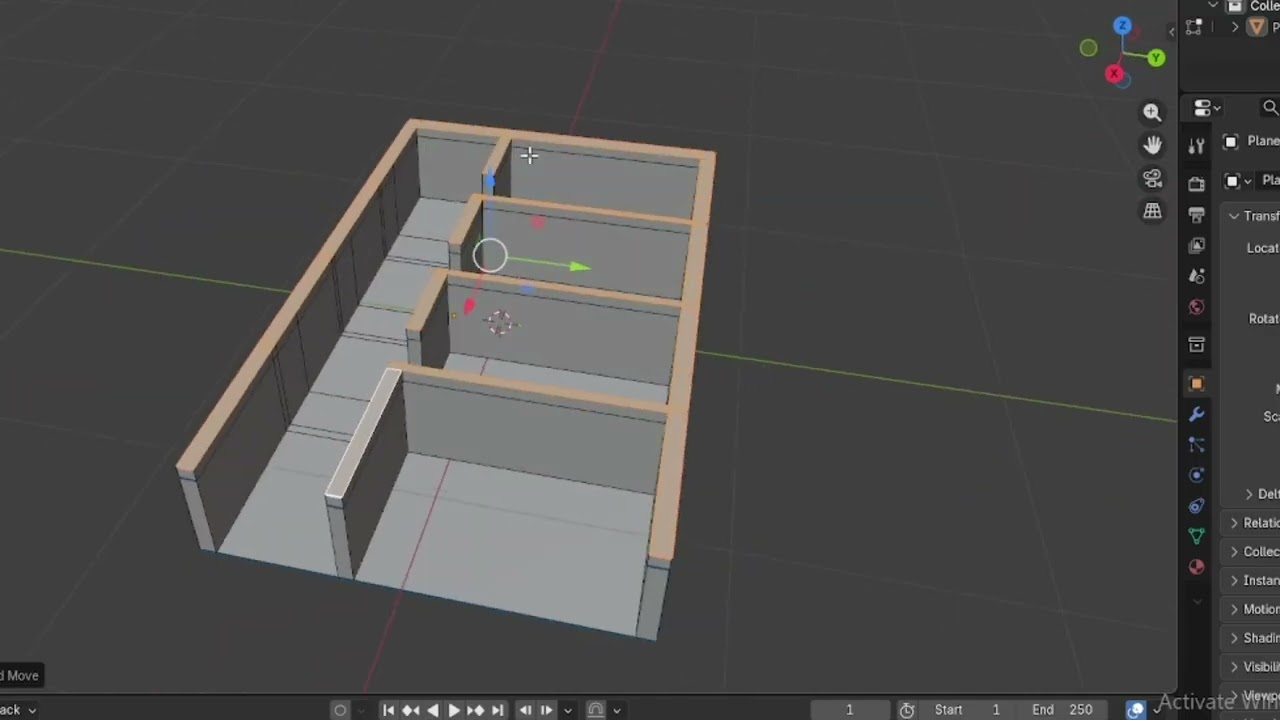This screenshot has height=720, width=1280.
Task: Open the Material properties tab
Action: (1196, 567)
